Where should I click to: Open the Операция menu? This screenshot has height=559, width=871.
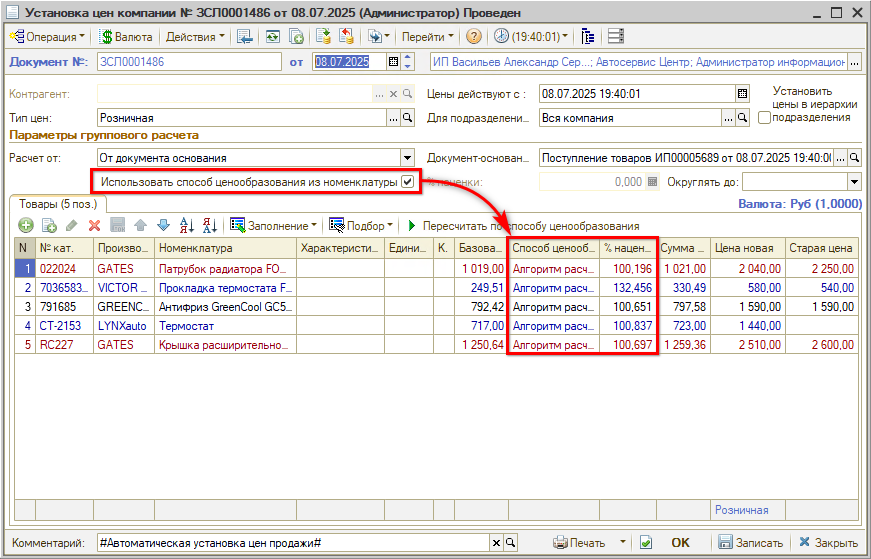pos(48,37)
